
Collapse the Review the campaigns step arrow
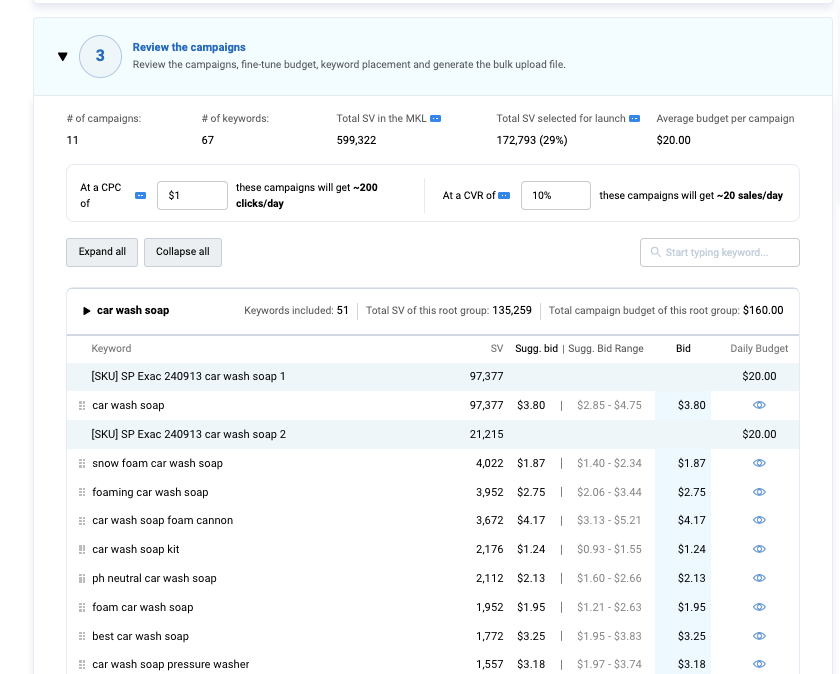(x=63, y=56)
